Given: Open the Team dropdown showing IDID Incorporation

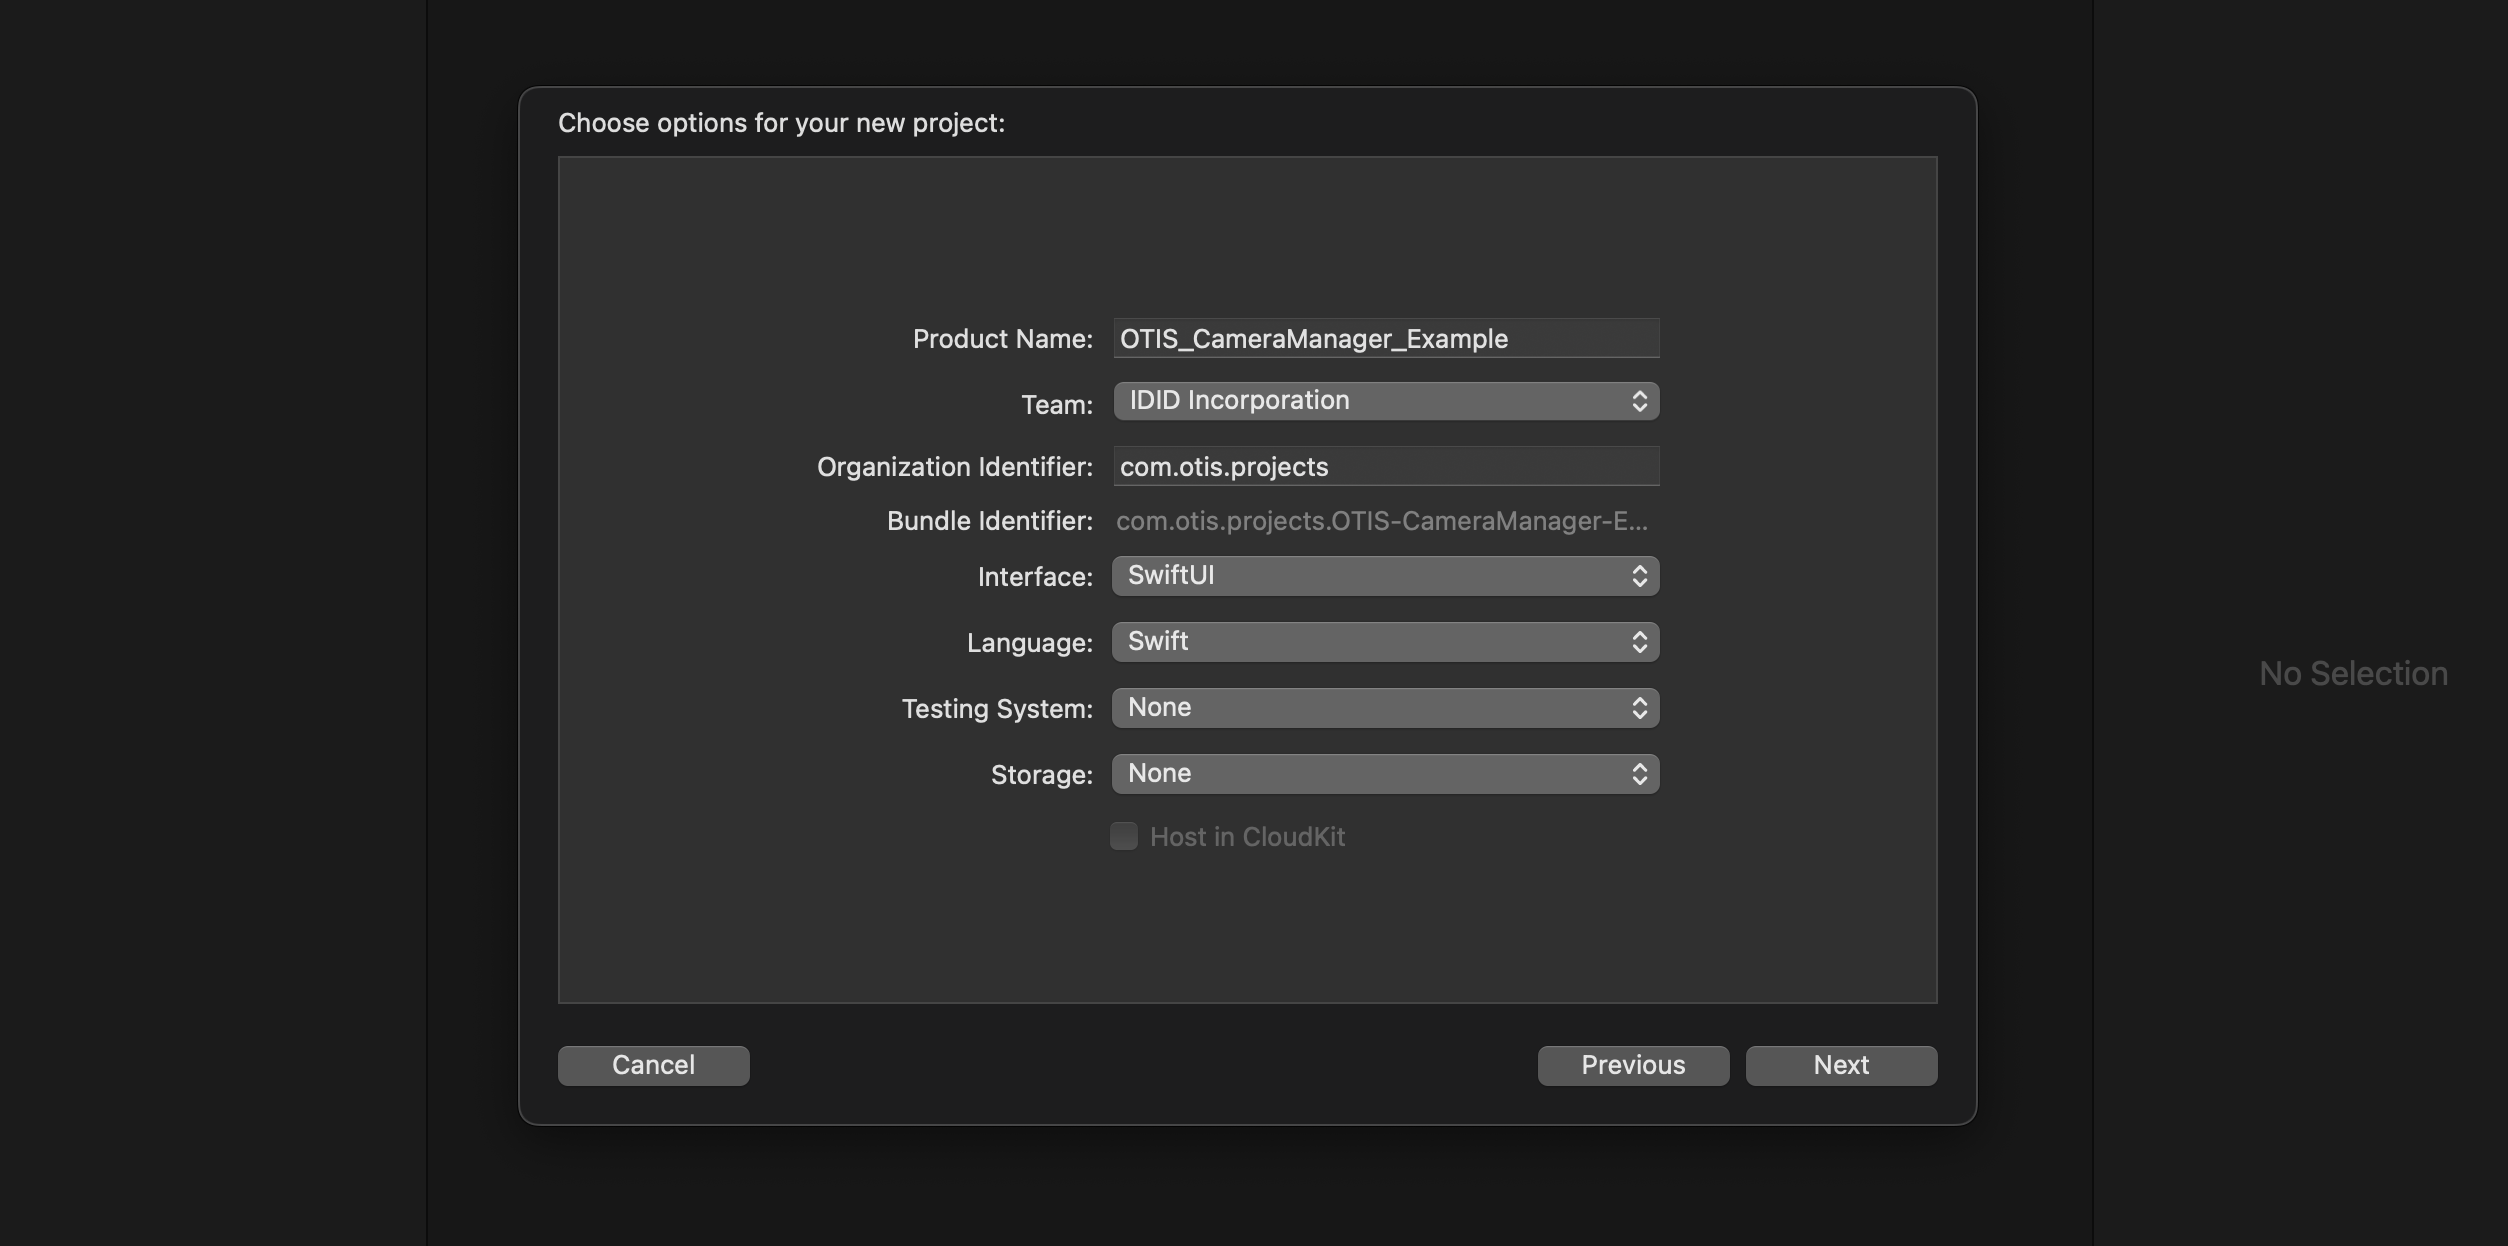Looking at the screenshot, I should pos(1385,401).
